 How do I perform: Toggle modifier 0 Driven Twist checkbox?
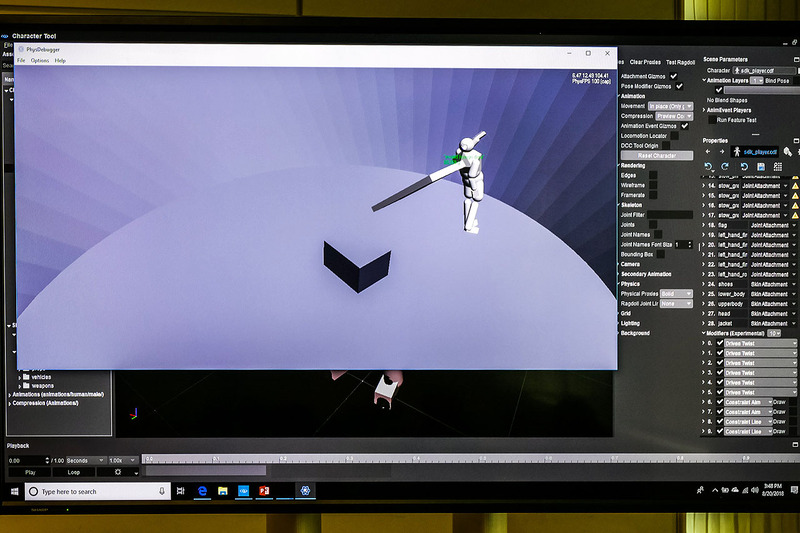click(720, 343)
